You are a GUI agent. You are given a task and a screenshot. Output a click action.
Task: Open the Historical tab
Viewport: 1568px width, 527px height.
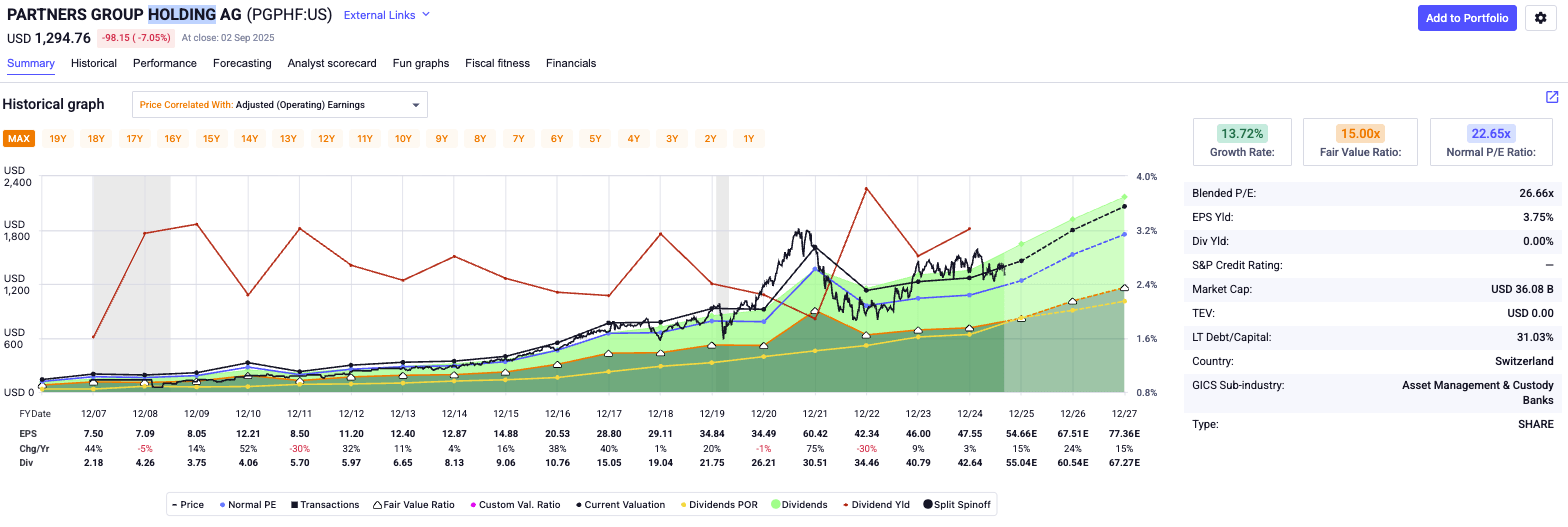(94, 63)
